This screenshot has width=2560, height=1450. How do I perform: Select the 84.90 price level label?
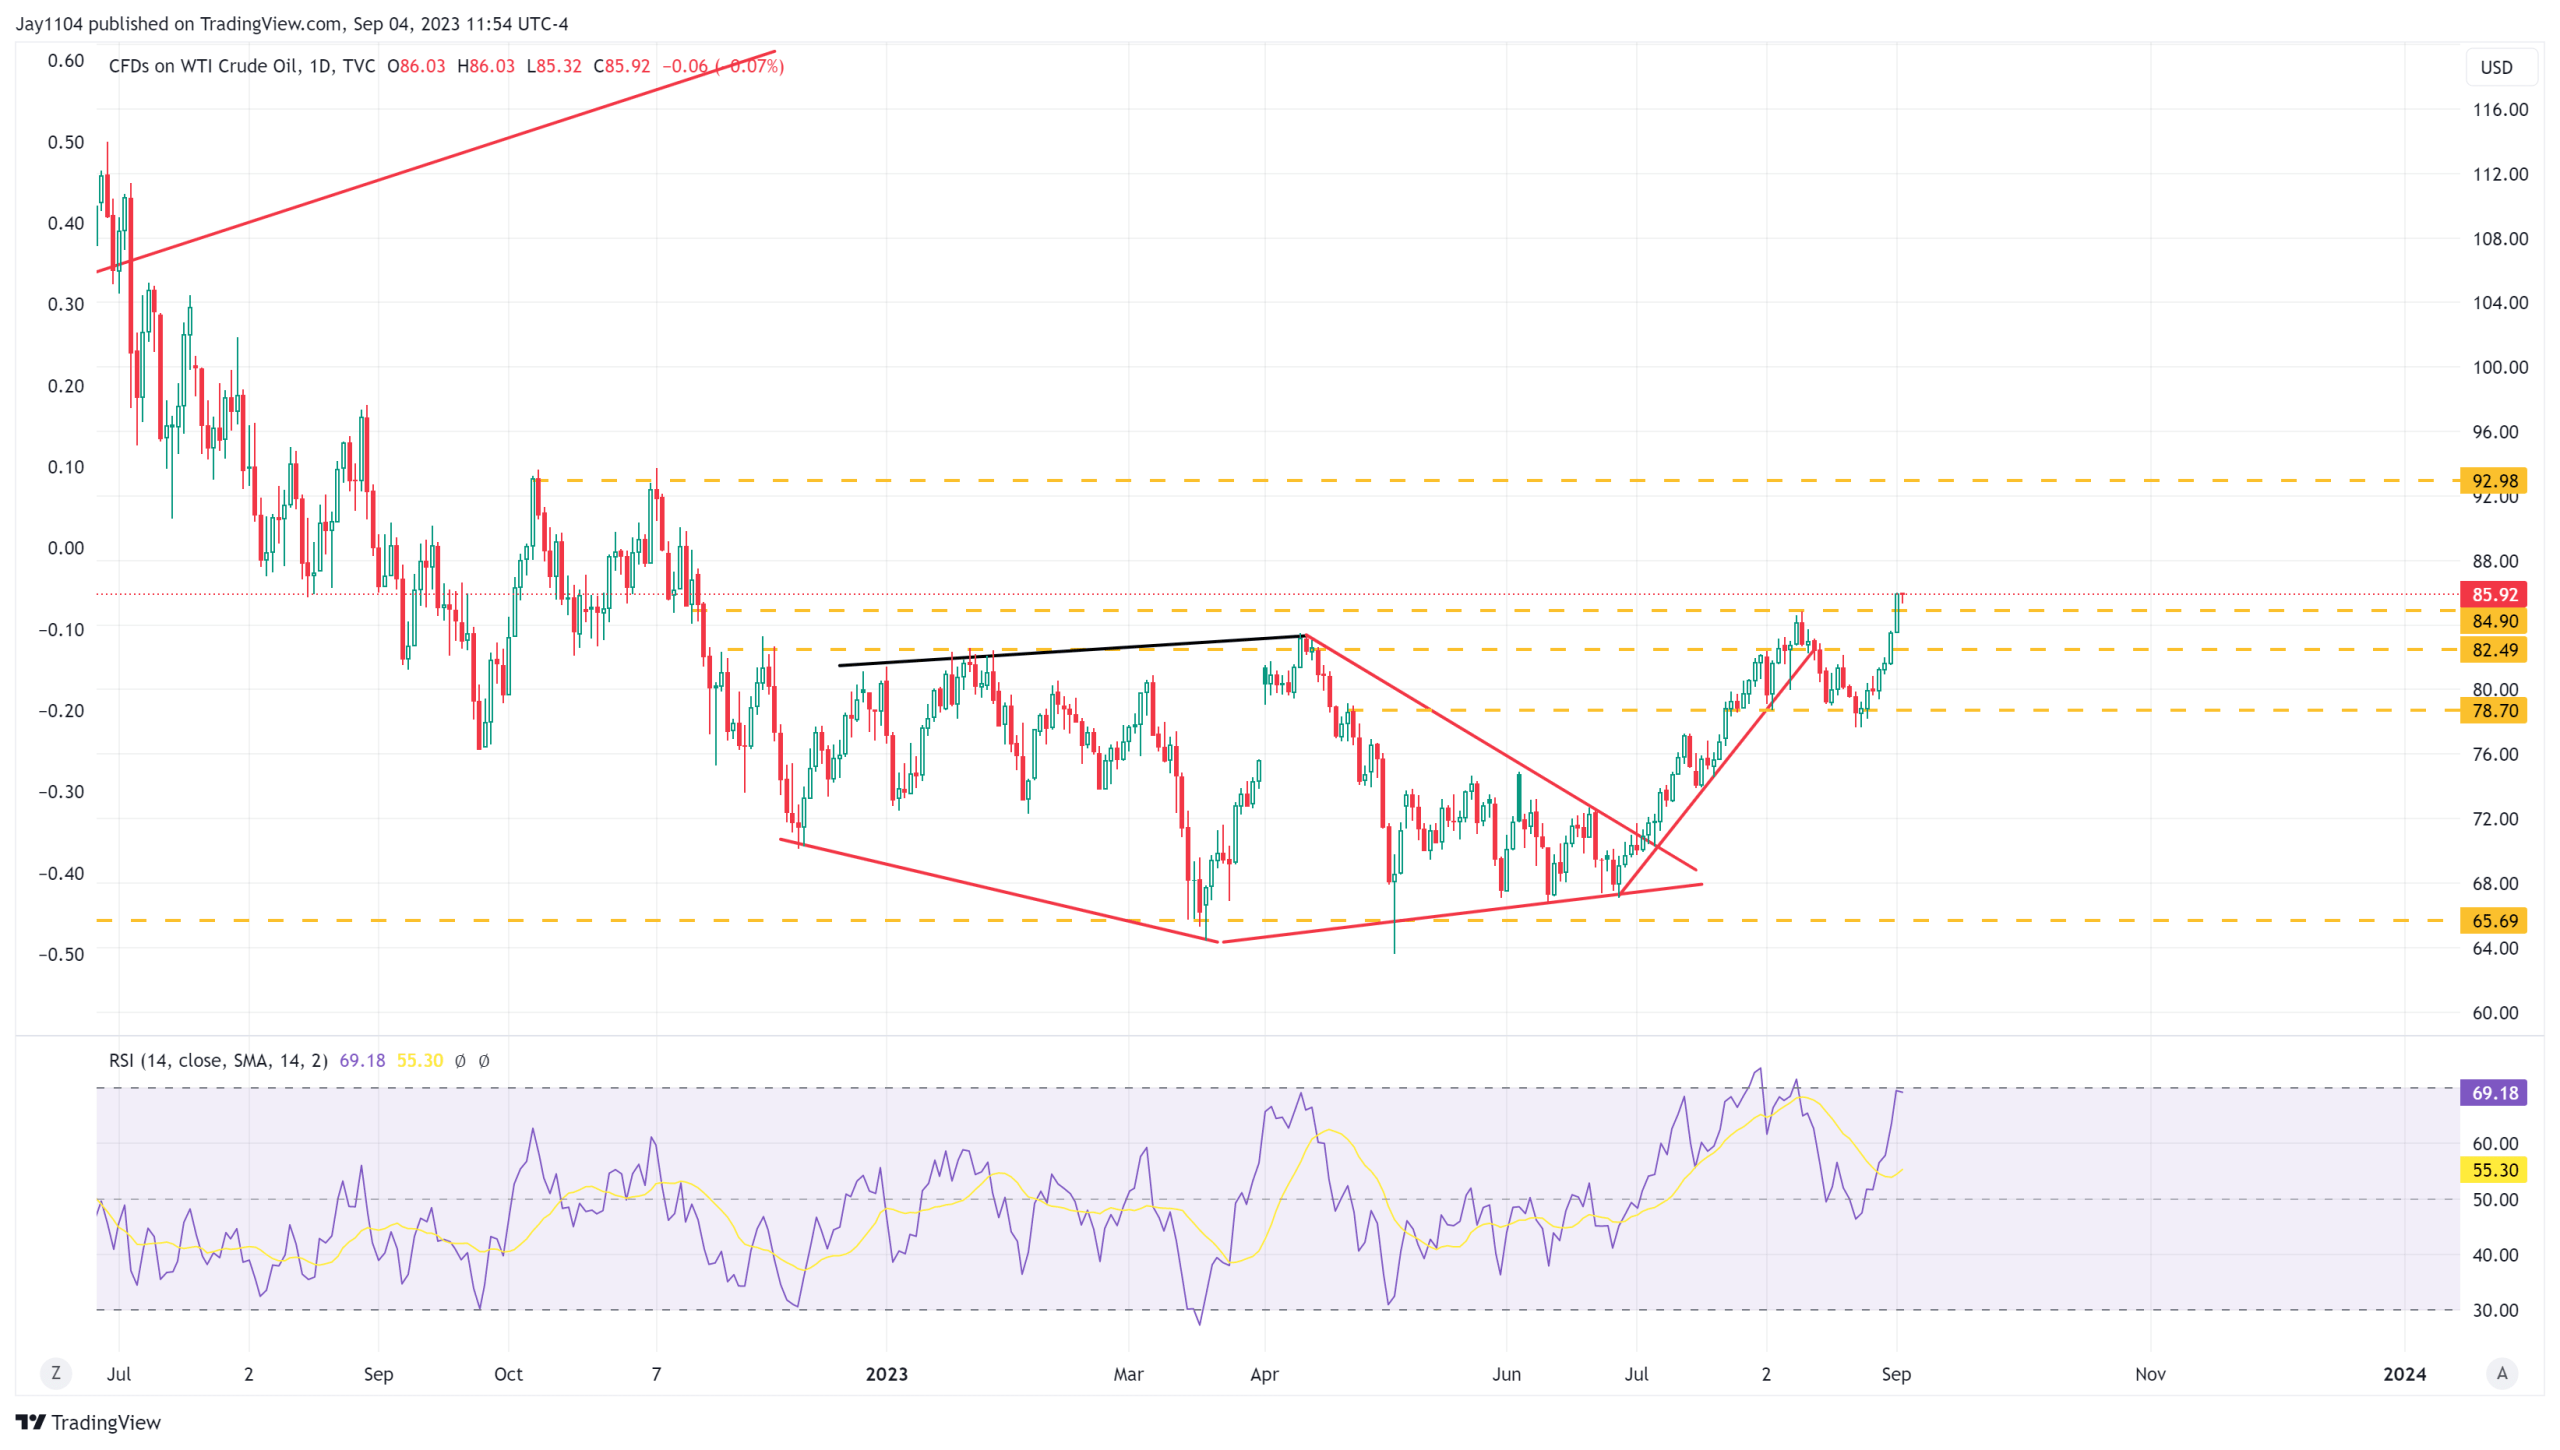pyautogui.click(x=2494, y=621)
